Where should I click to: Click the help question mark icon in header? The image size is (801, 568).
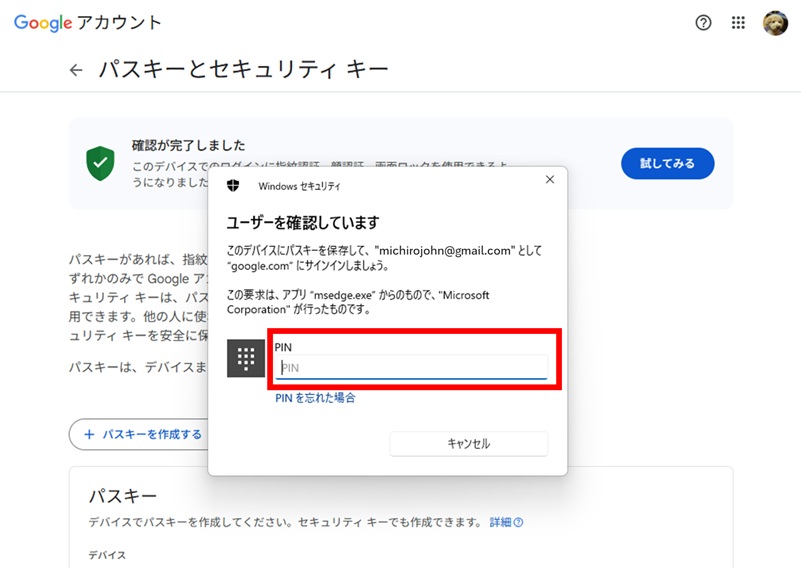[703, 23]
